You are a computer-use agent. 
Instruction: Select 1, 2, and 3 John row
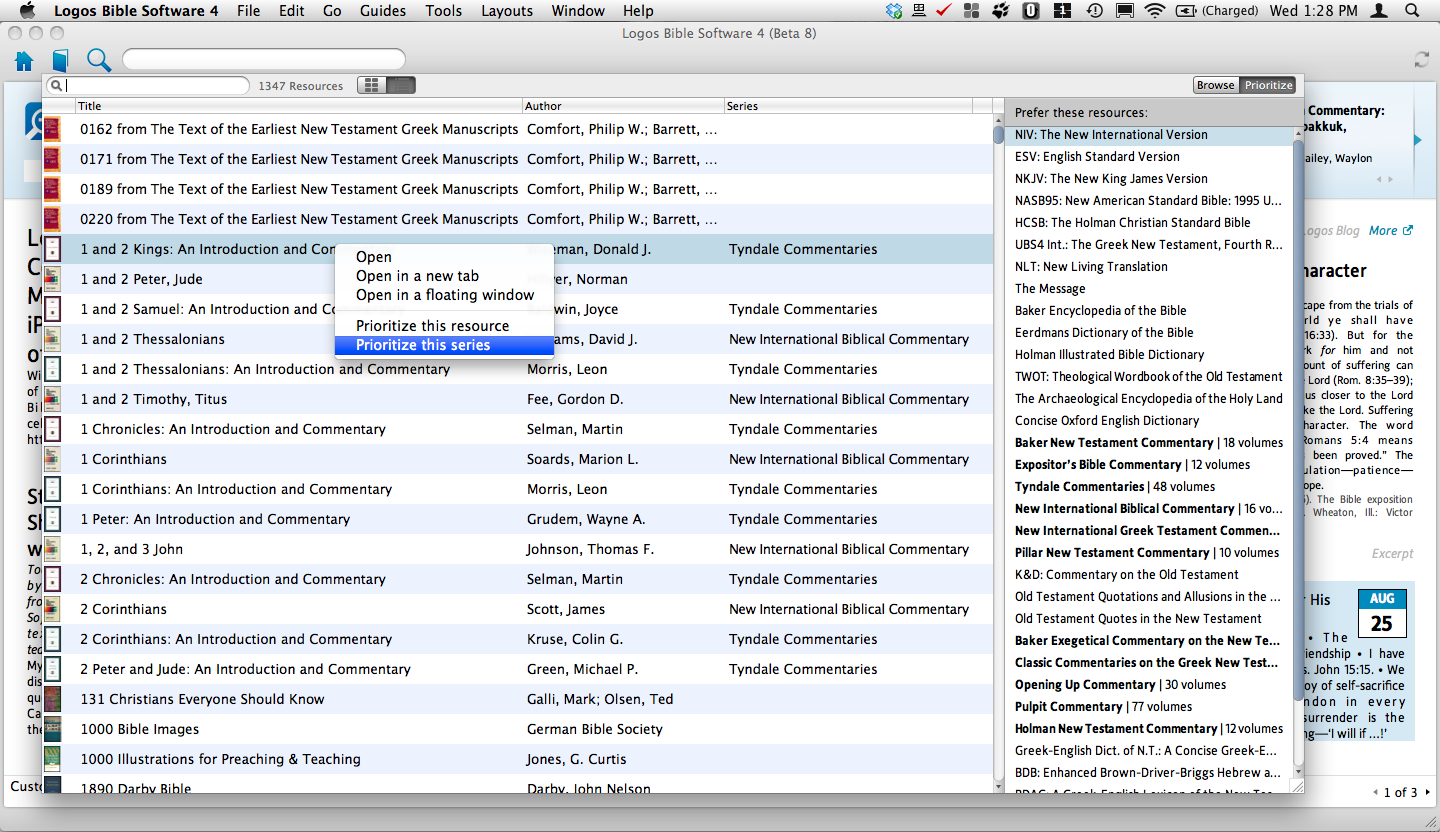pyautogui.click(x=518, y=549)
